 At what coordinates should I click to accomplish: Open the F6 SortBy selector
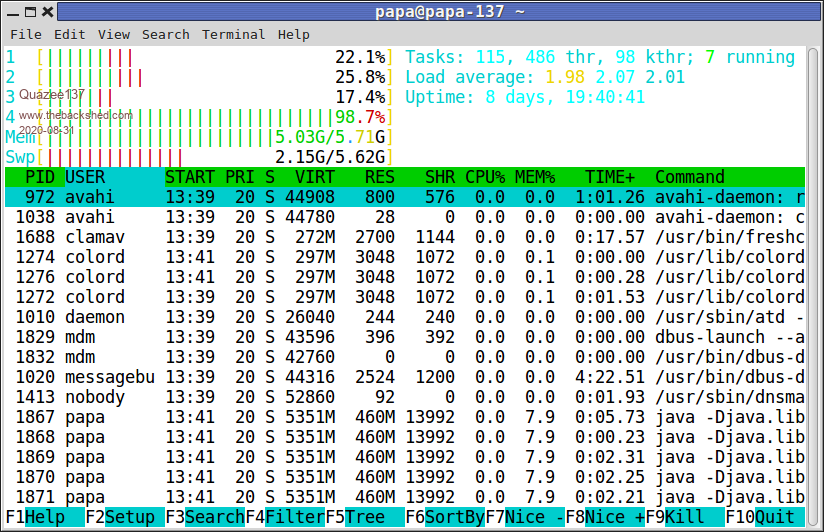445,517
